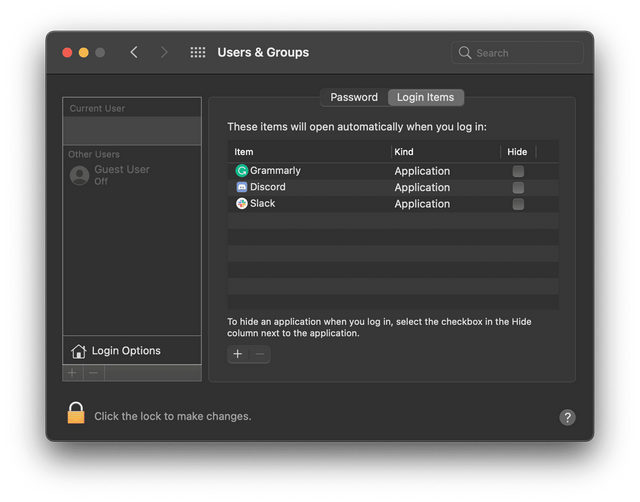This screenshot has height=502, width=640.
Task: Remove login item with minus button
Action: (x=259, y=354)
